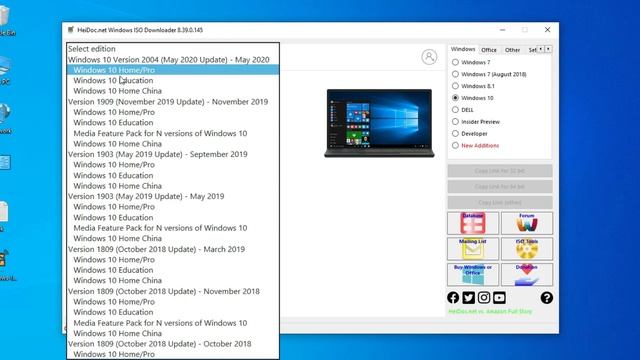Open the Donation heart button
This screenshot has height=360, width=640.
[527, 274]
